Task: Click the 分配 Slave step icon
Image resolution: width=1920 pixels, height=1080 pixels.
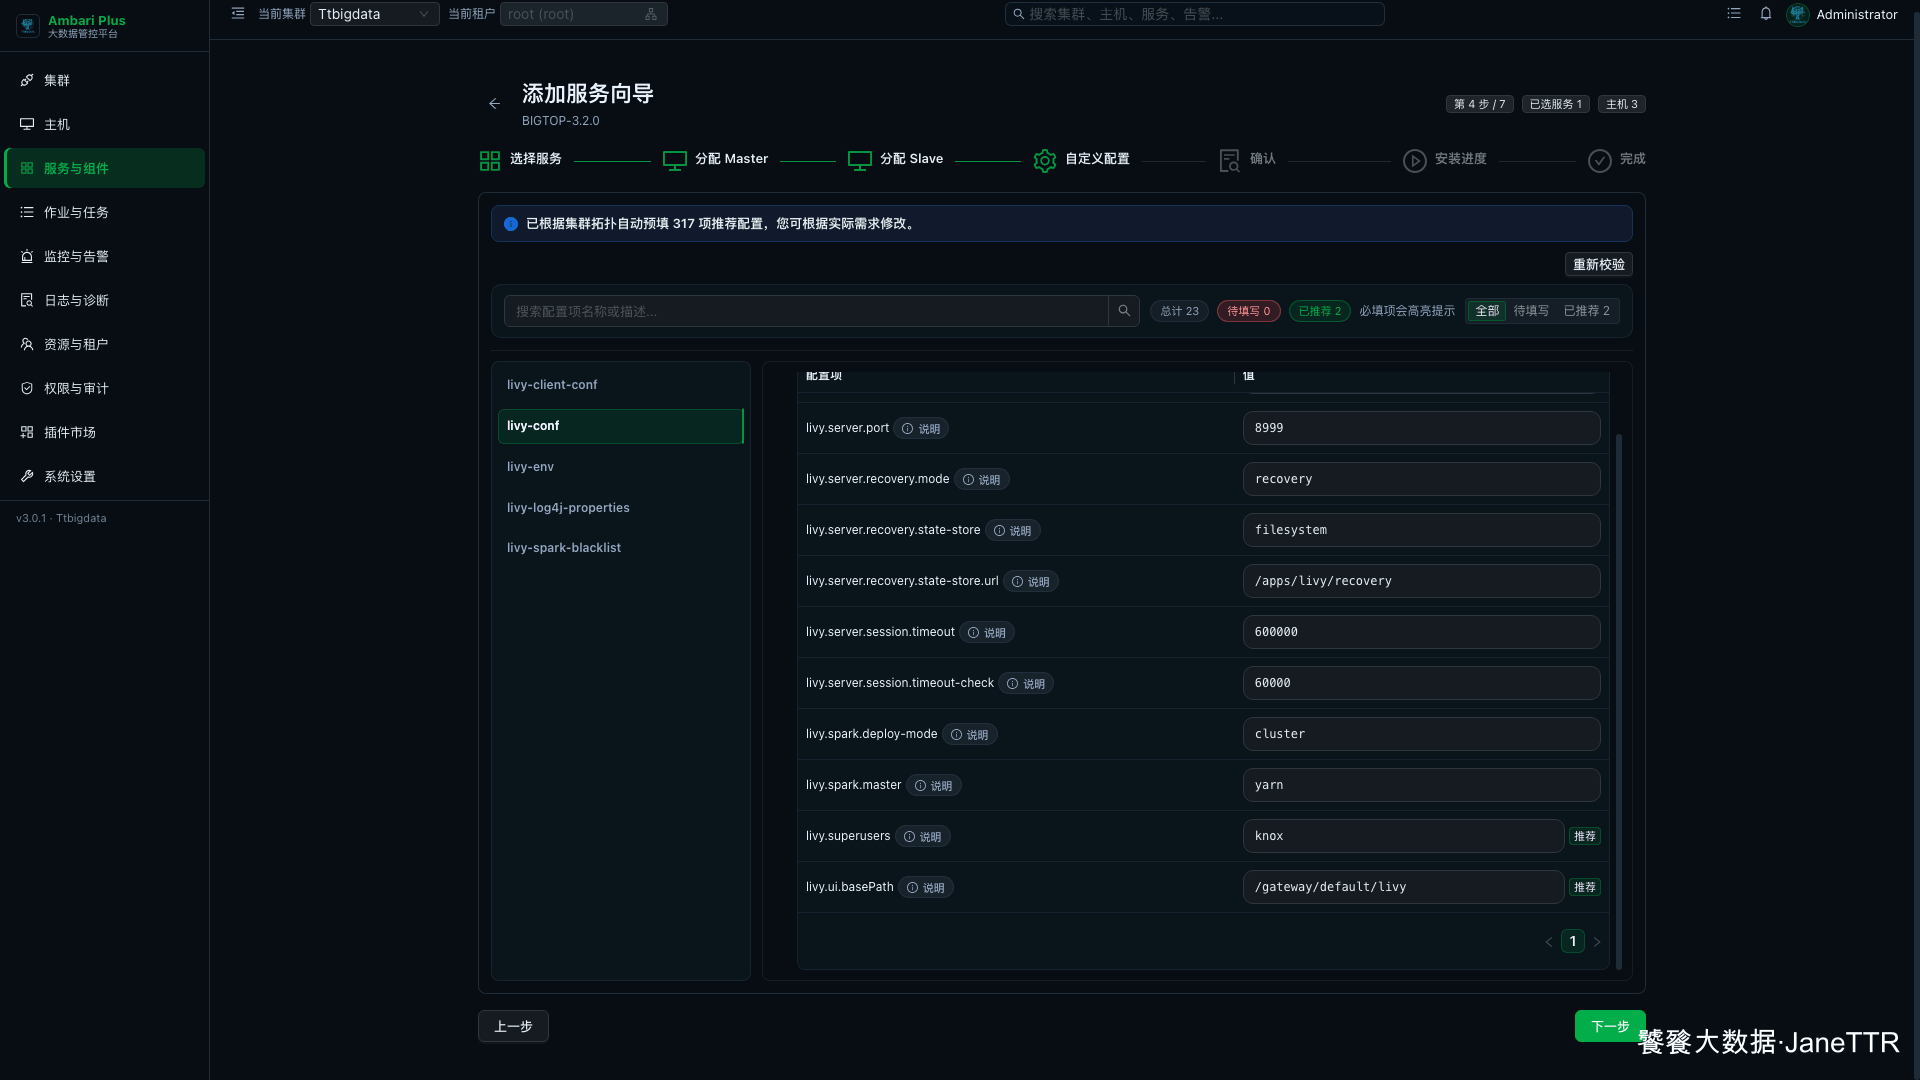Action: pos(860,160)
